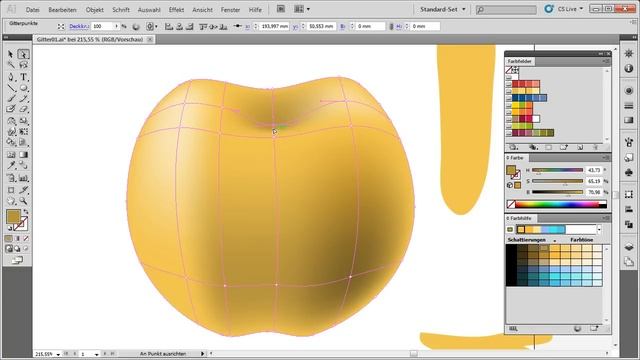This screenshot has height=360, width=640.
Task: Open the opacity value dropdown arrow
Action: [x=116, y=27]
